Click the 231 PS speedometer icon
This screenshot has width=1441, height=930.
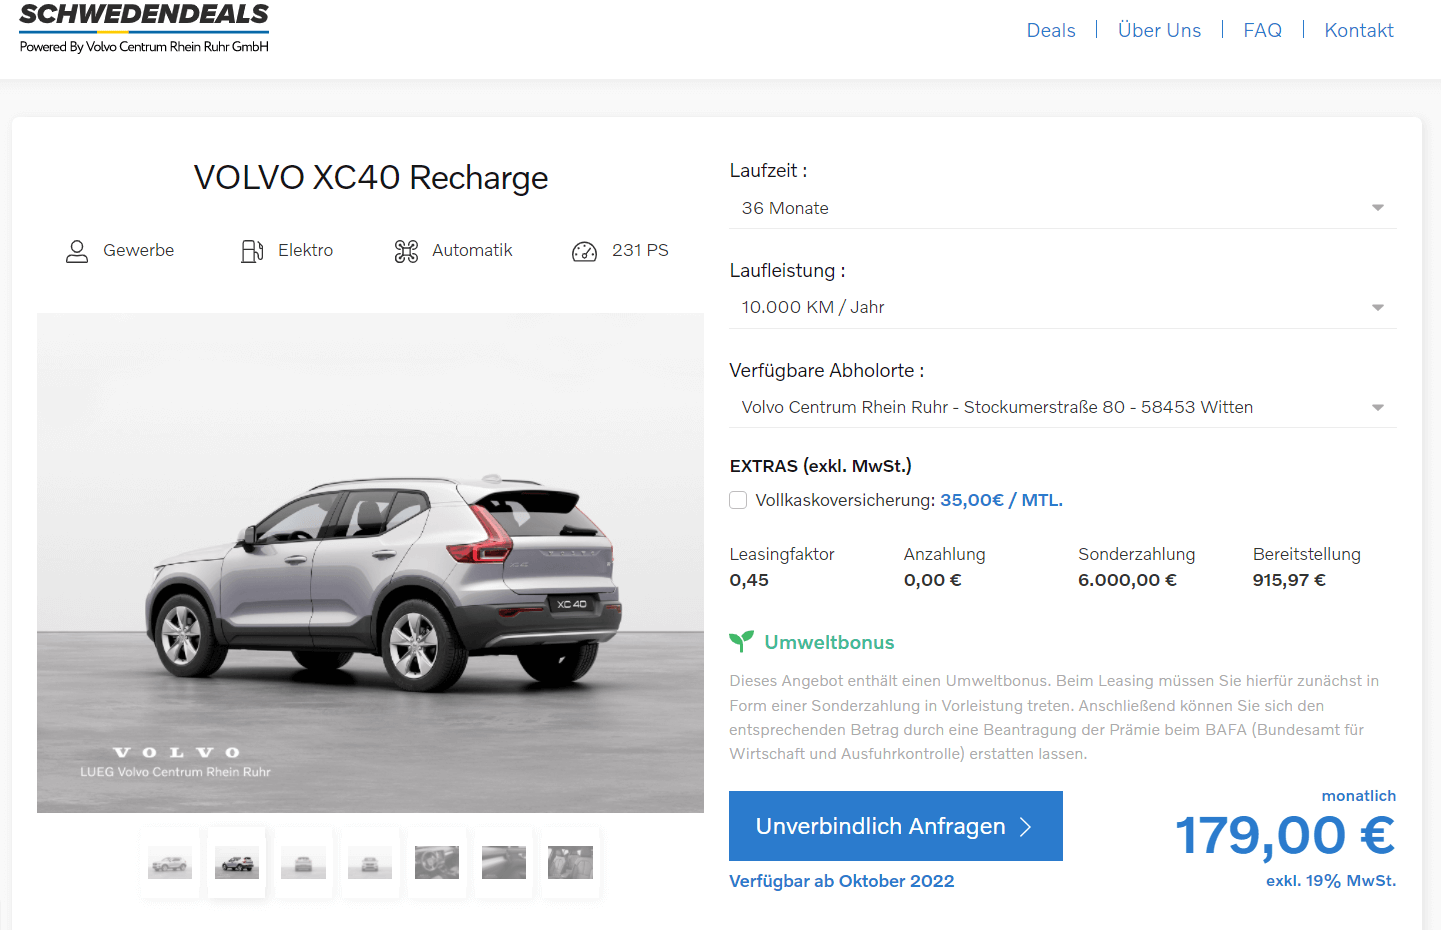tap(584, 251)
